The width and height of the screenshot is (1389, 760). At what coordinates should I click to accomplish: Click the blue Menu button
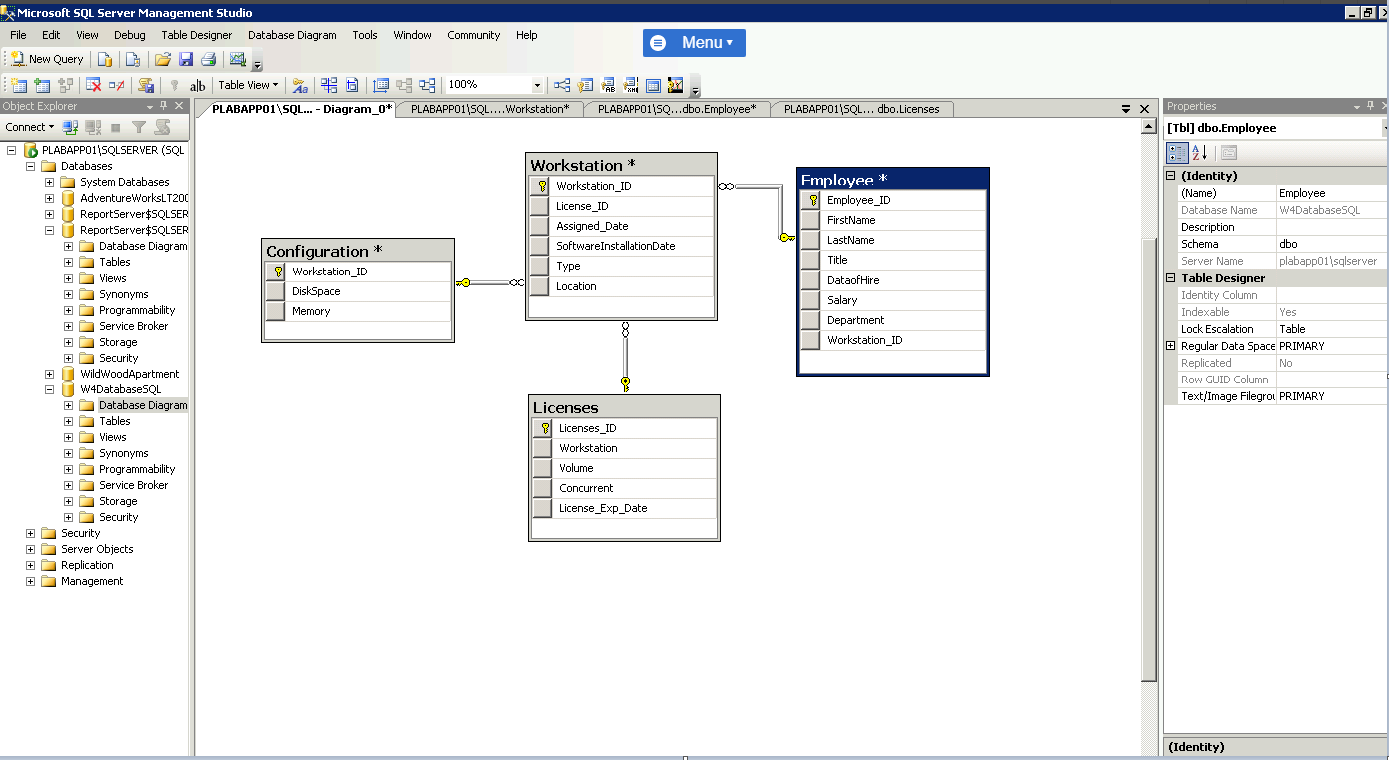click(x=694, y=43)
